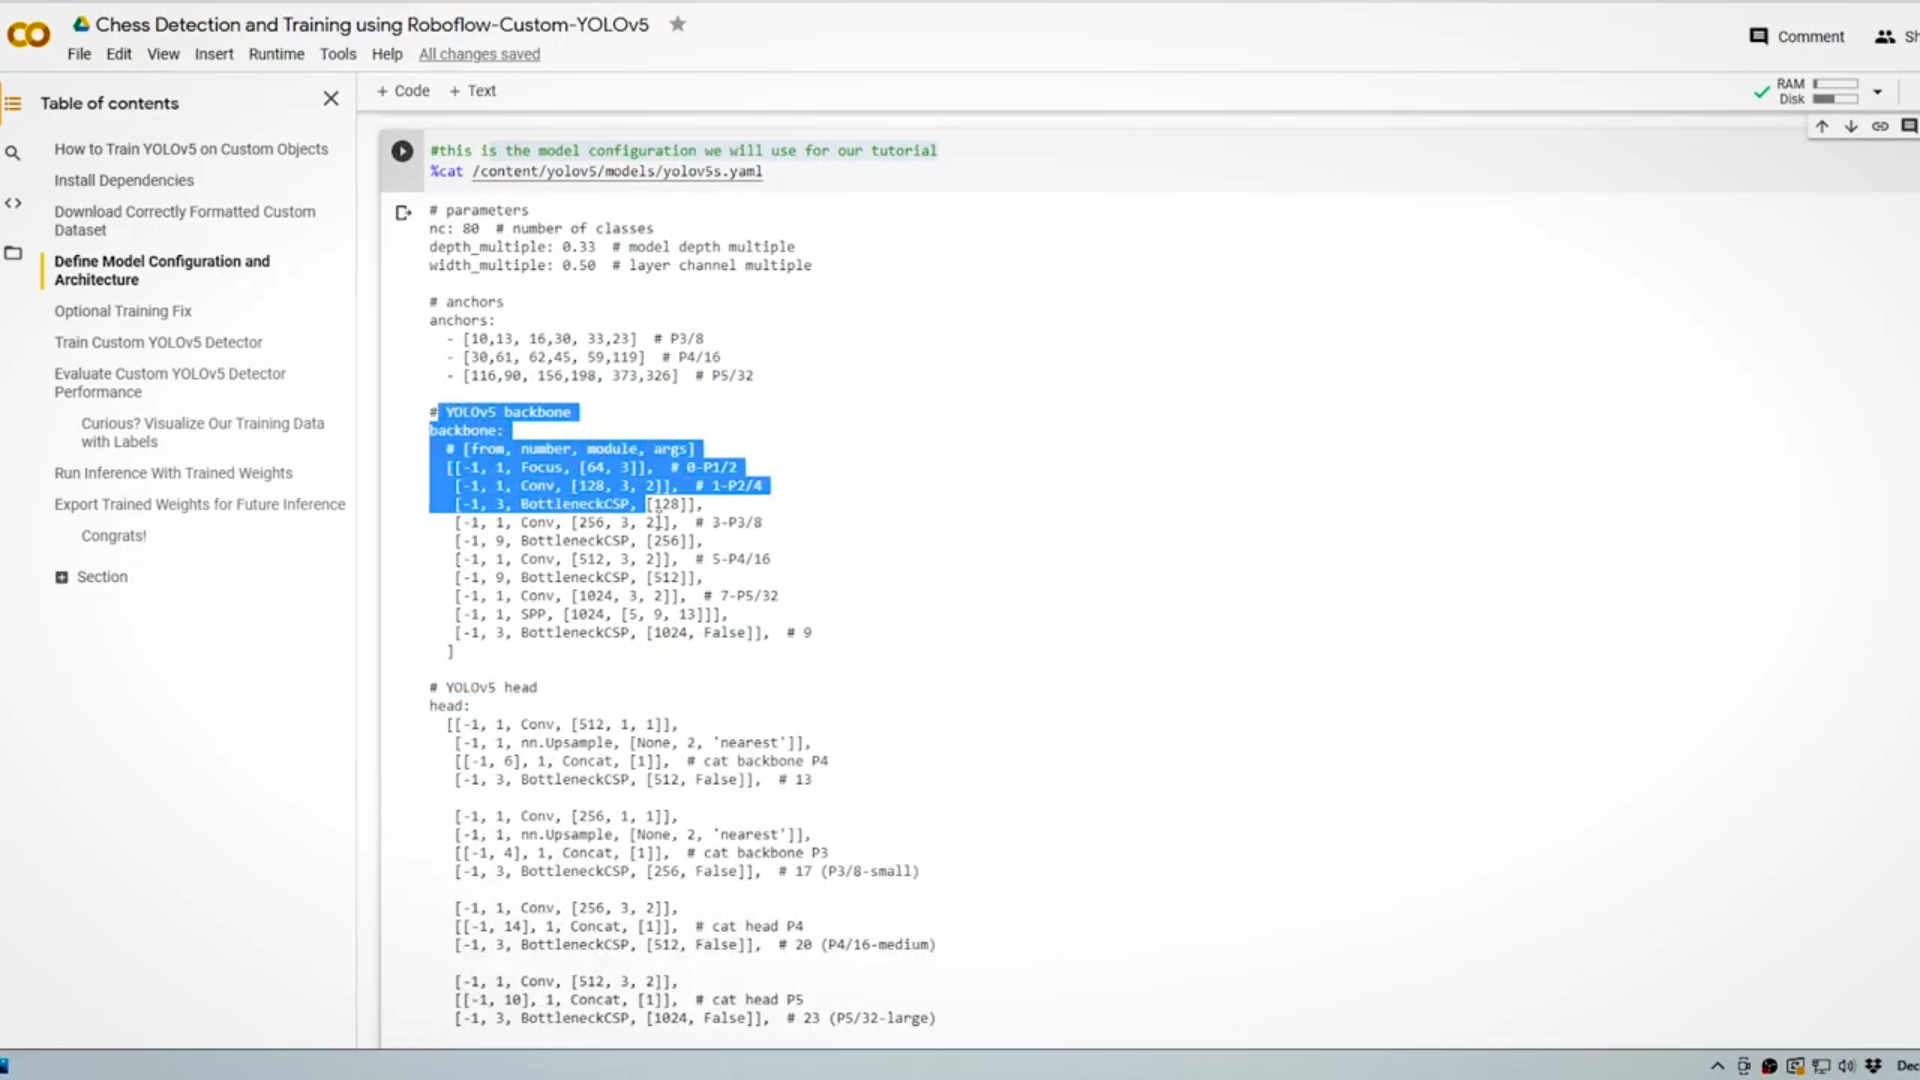The image size is (1920, 1080).
Task: Click Train Custom YOLOv5 Detector link
Action: point(158,342)
